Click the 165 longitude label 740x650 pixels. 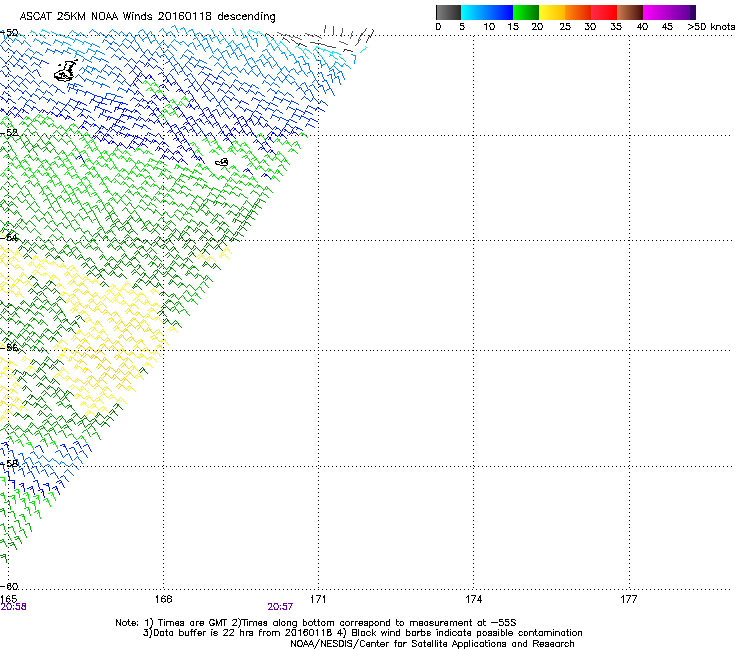pyautogui.click(x=8, y=599)
